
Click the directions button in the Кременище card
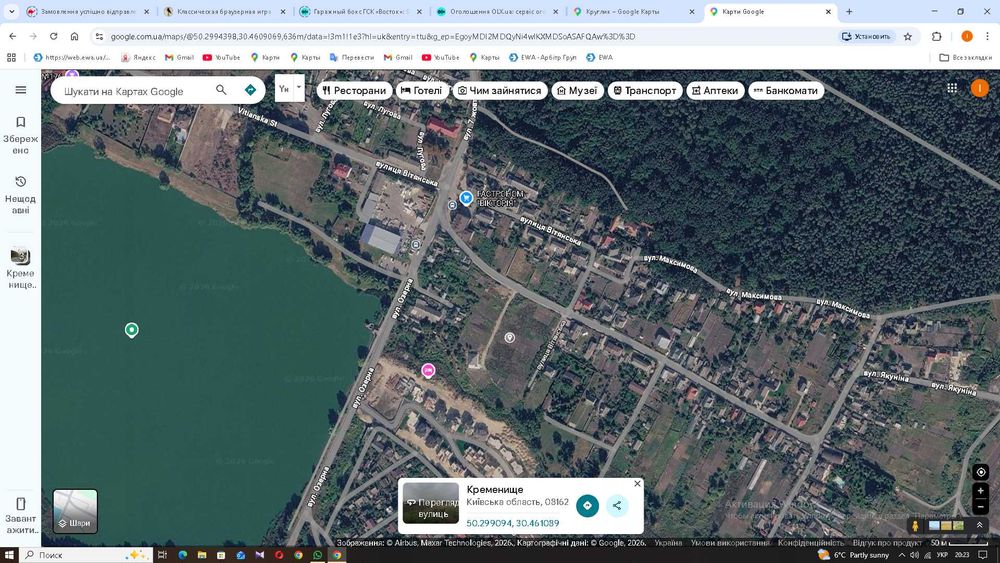click(x=587, y=506)
